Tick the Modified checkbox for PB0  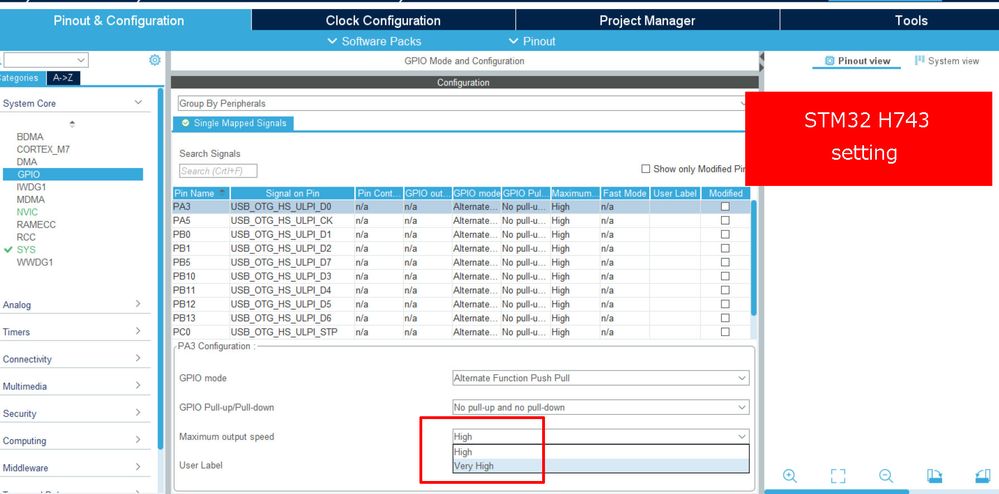pos(725,235)
